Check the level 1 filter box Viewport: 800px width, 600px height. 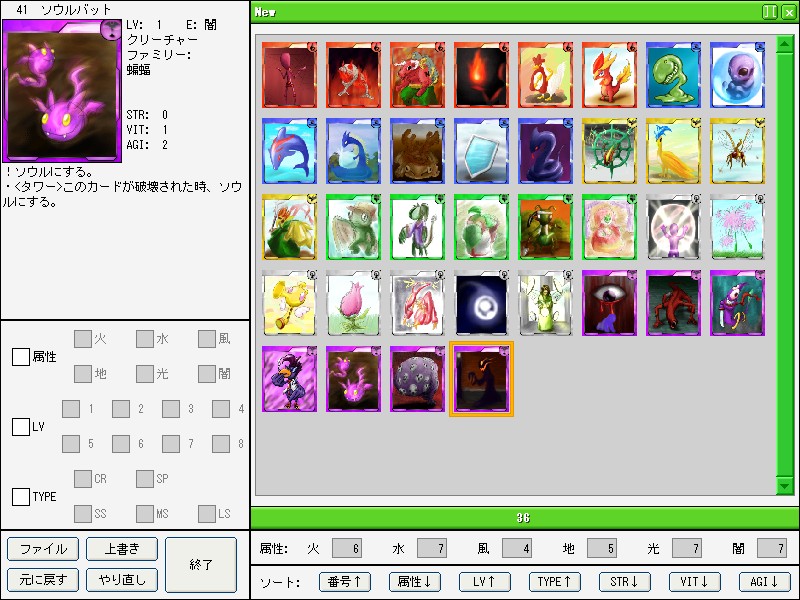(71, 409)
